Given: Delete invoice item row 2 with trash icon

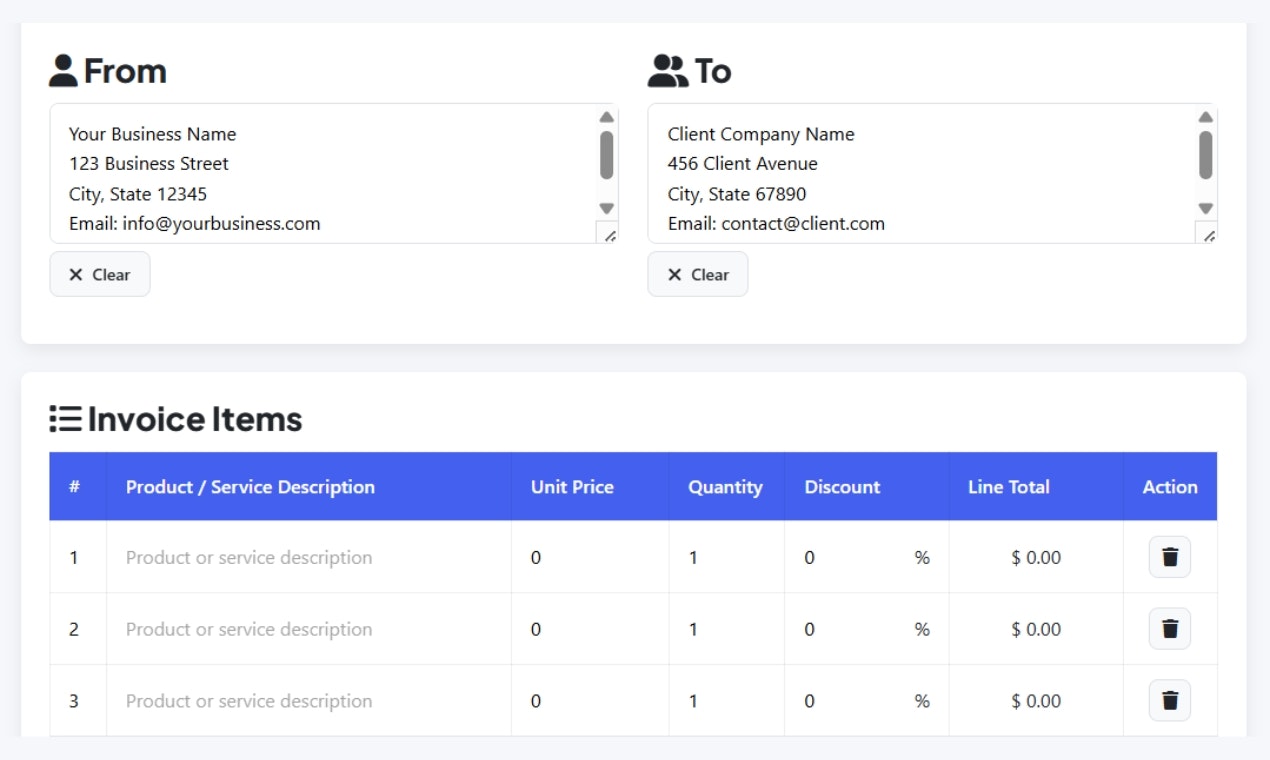Looking at the screenshot, I should click(x=1168, y=628).
